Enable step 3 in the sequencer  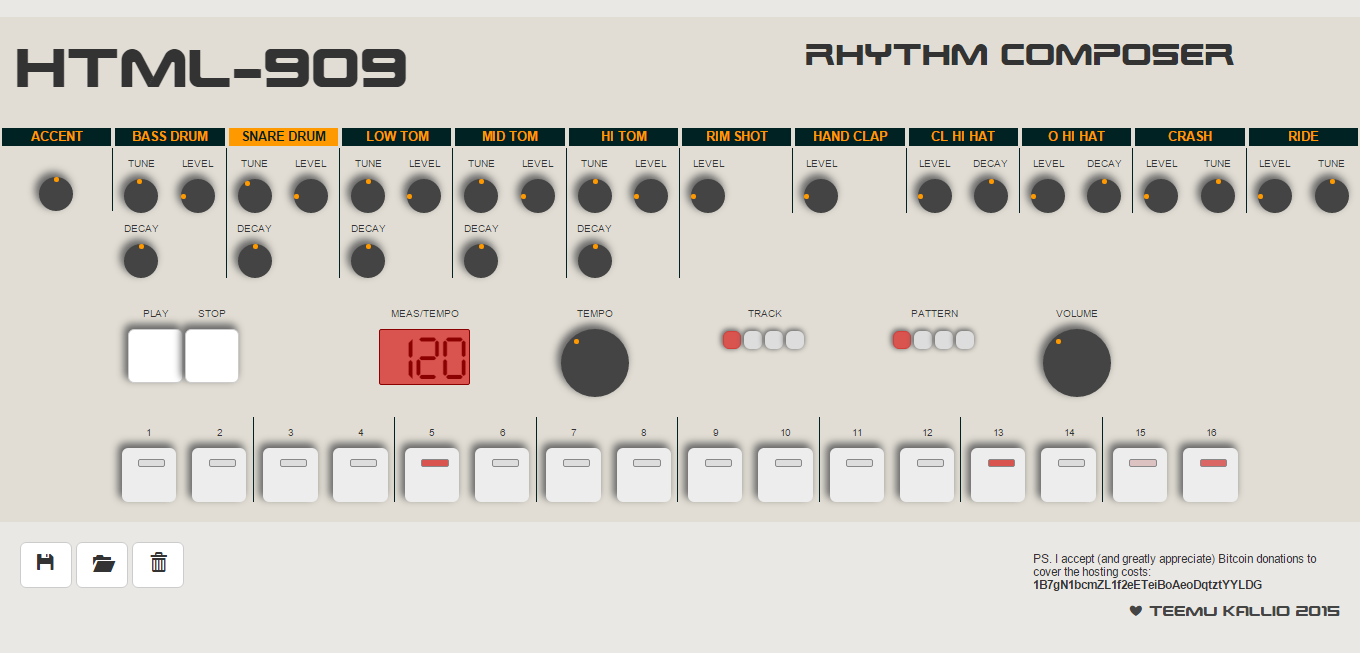(x=291, y=475)
